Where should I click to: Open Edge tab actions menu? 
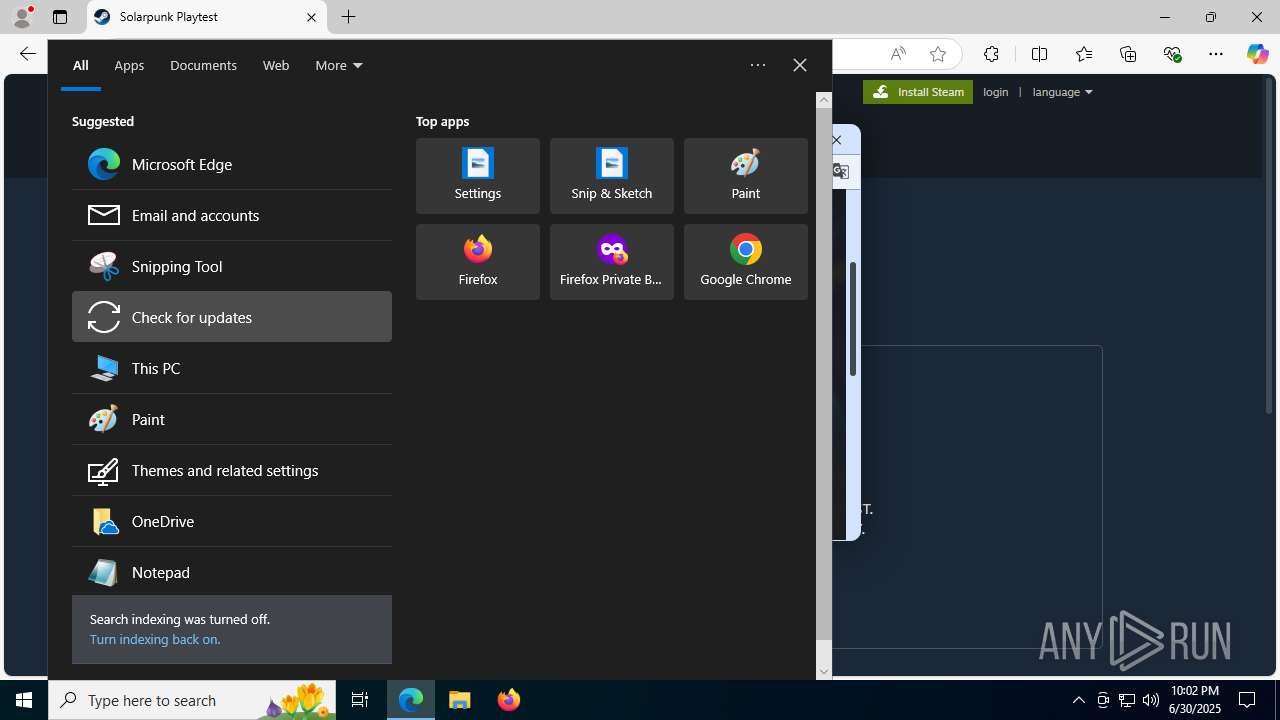(60, 17)
